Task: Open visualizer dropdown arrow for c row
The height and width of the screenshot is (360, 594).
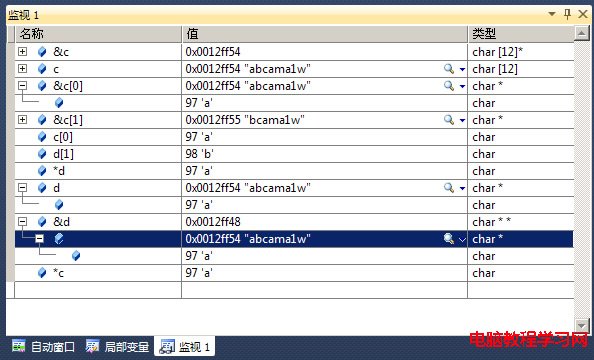Action: tap(462, 70)
